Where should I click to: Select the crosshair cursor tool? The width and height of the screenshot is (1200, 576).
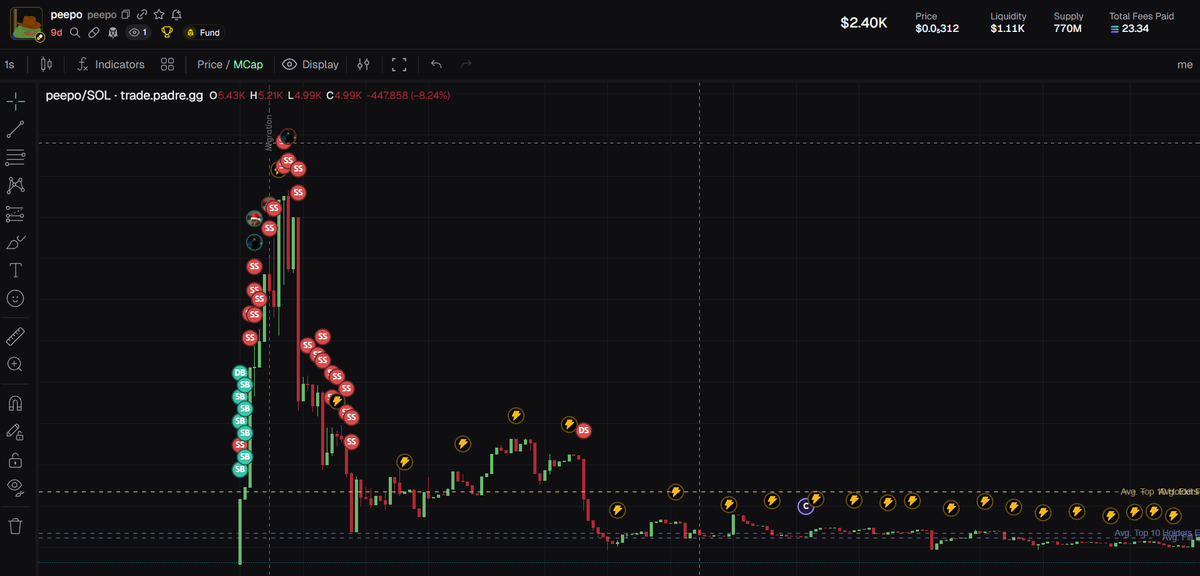coord(16,101)
